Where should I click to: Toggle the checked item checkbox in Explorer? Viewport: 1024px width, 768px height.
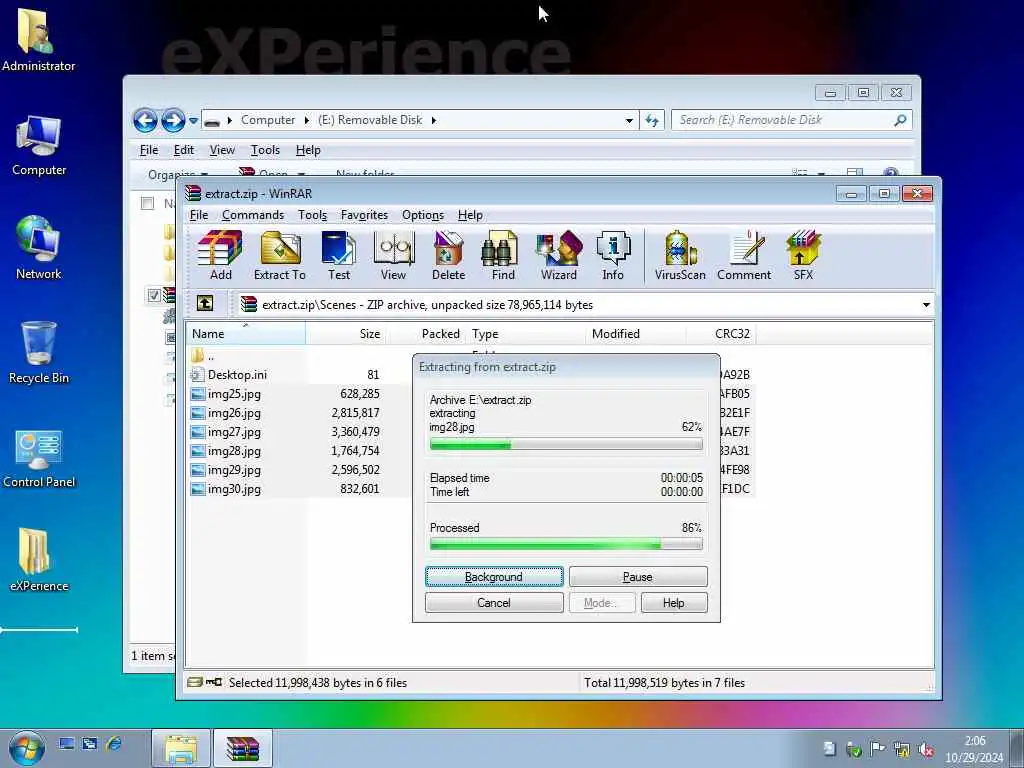point(154,295)
